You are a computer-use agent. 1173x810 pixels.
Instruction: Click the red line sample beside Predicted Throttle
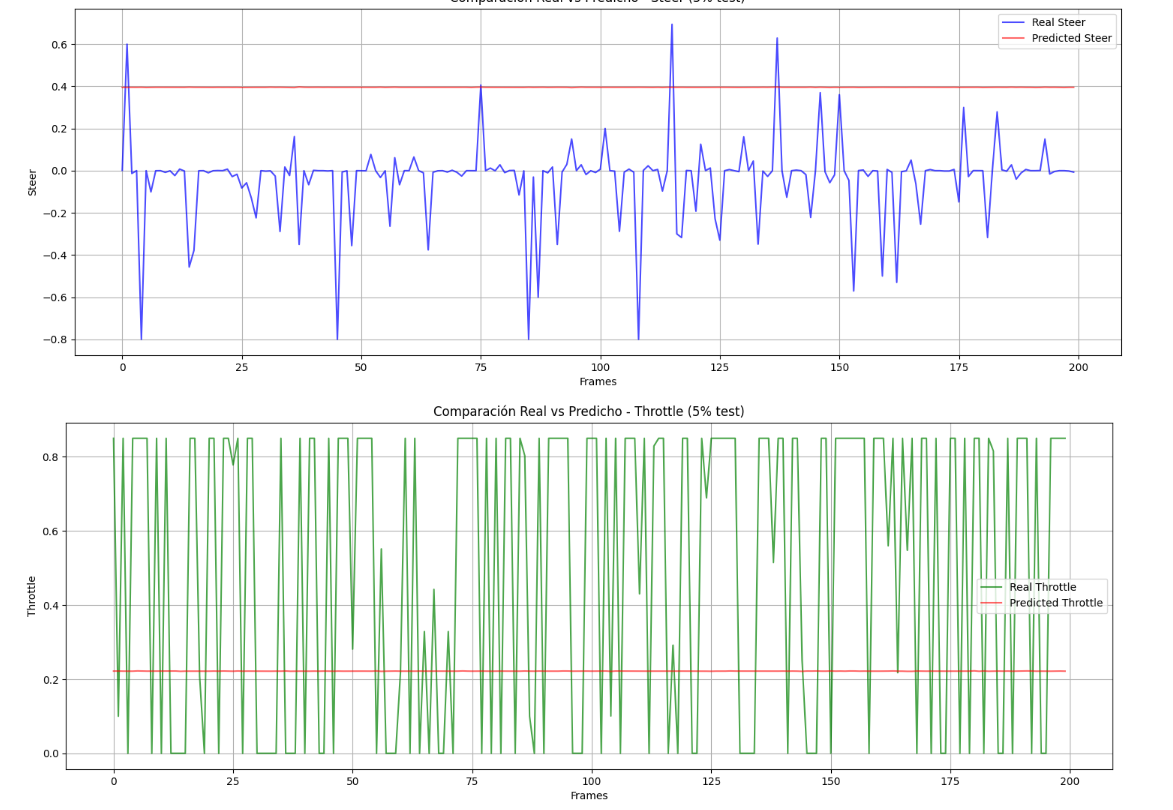pos(991,603)
